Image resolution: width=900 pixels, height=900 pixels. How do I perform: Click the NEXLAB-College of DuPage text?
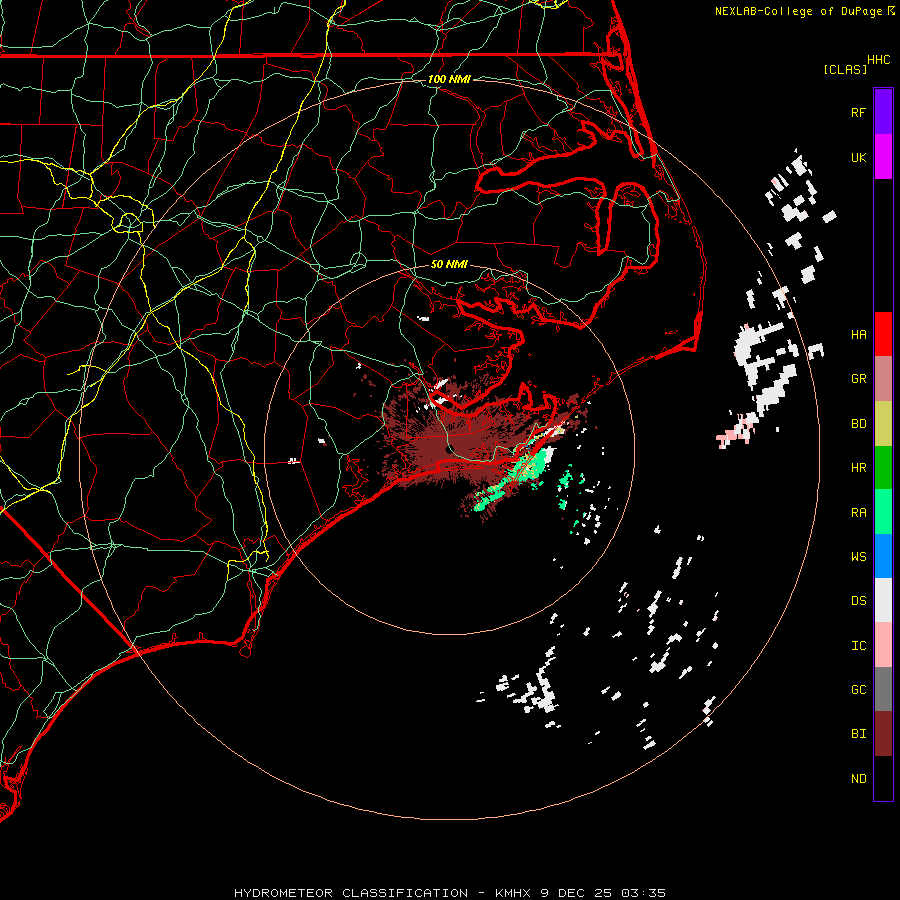click(798, 11)
